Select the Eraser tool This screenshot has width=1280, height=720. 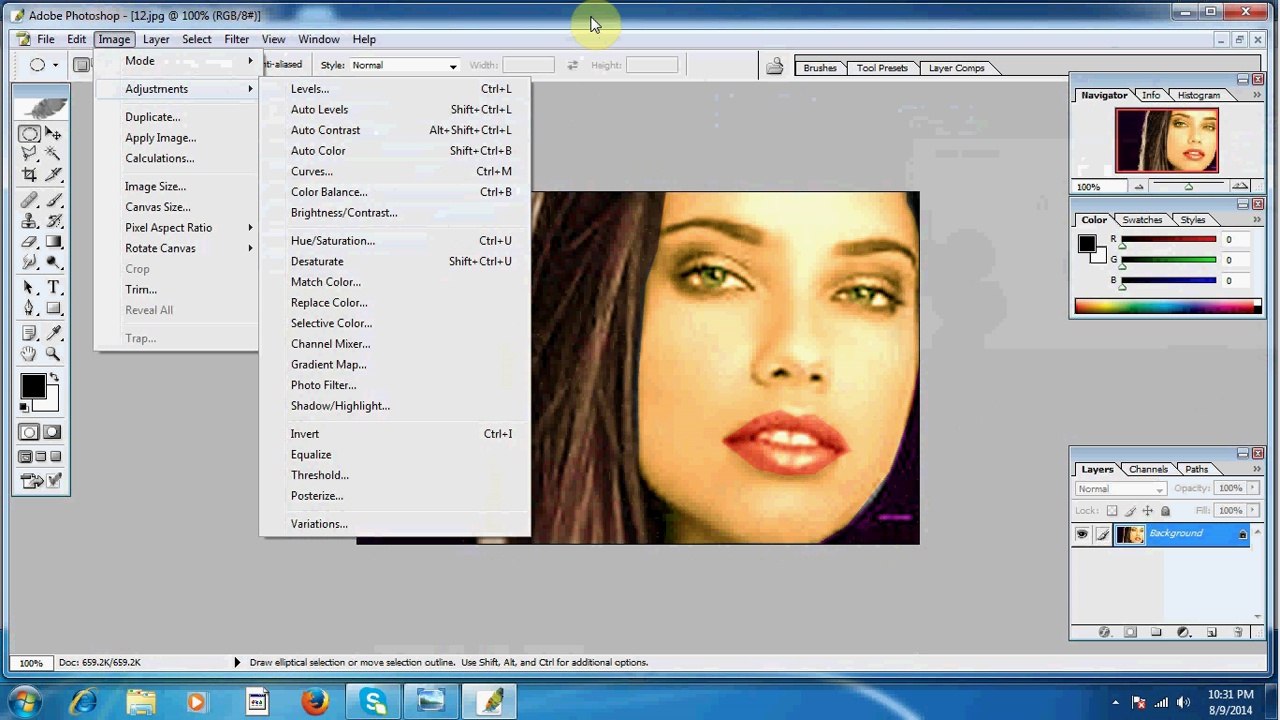coord(29,242)
